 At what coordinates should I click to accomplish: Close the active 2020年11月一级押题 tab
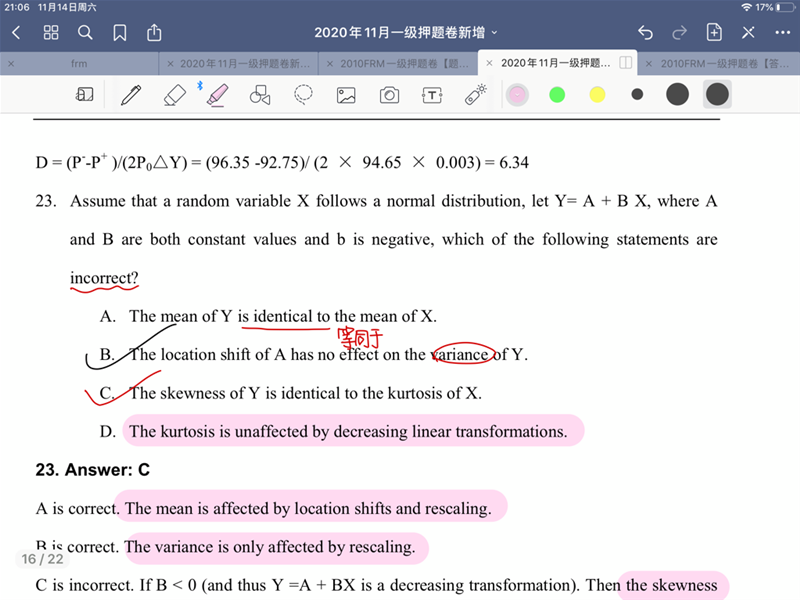[489, 63]
